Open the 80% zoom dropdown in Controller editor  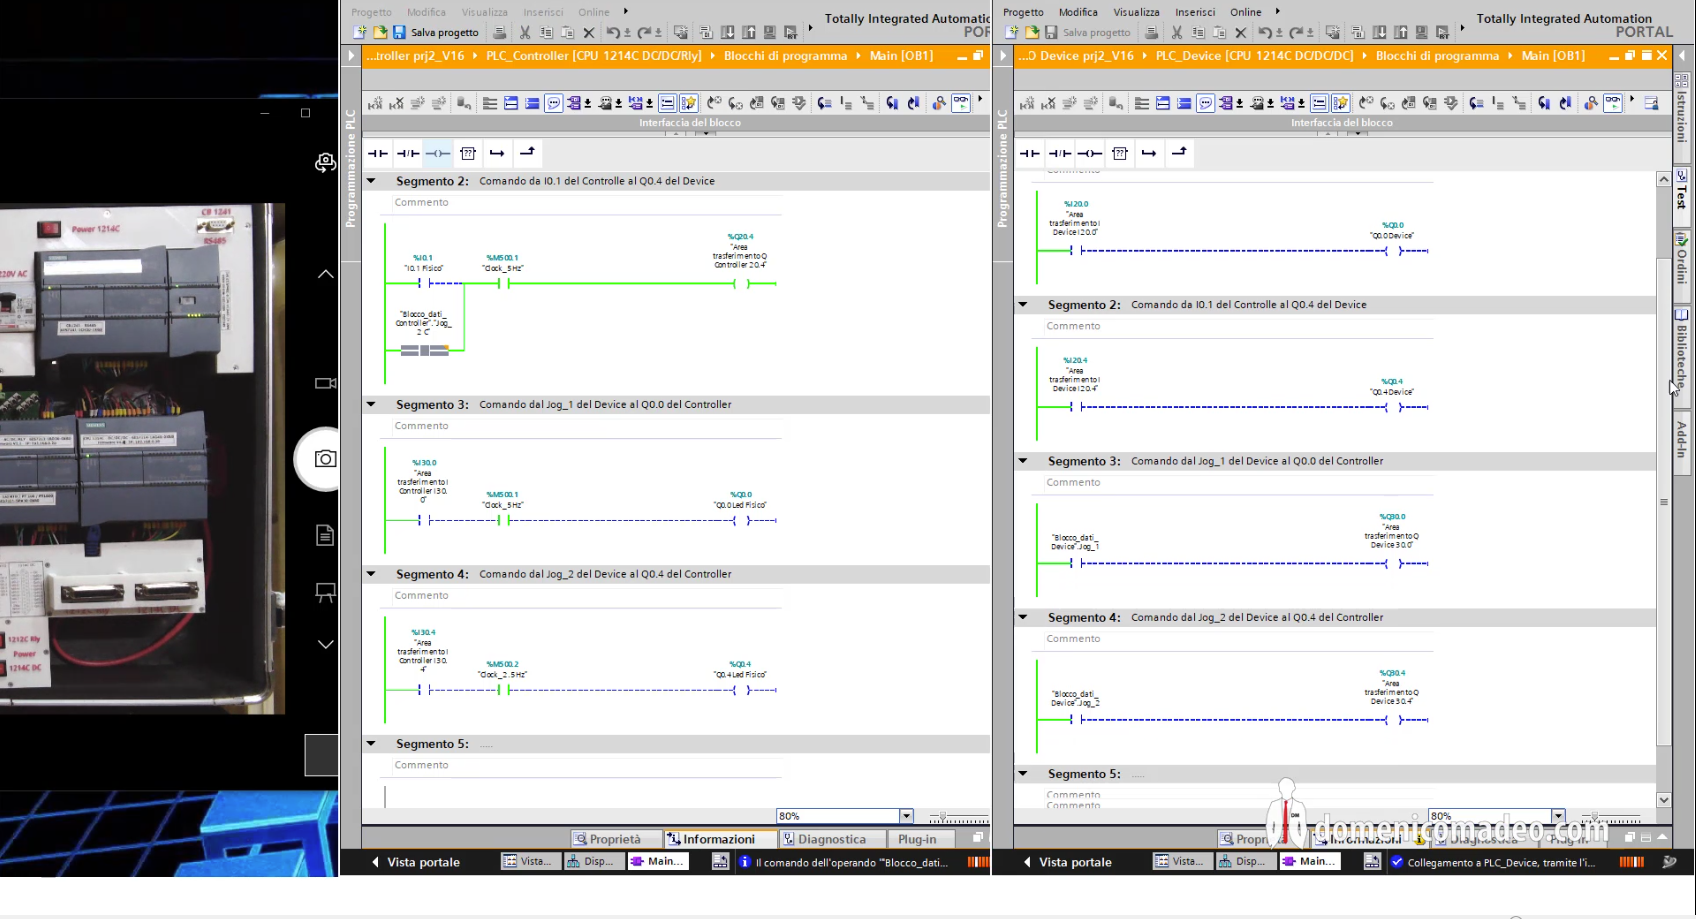pos(906,816)
